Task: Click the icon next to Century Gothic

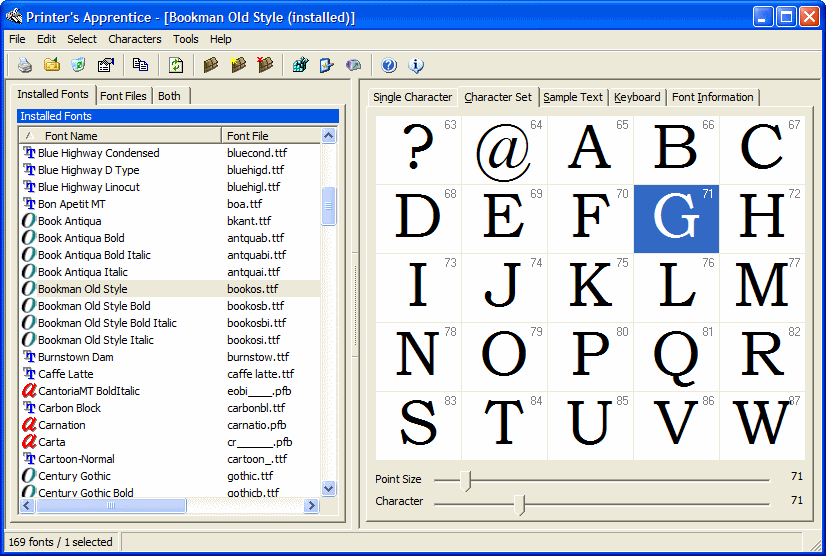Action: coord(29,476)
